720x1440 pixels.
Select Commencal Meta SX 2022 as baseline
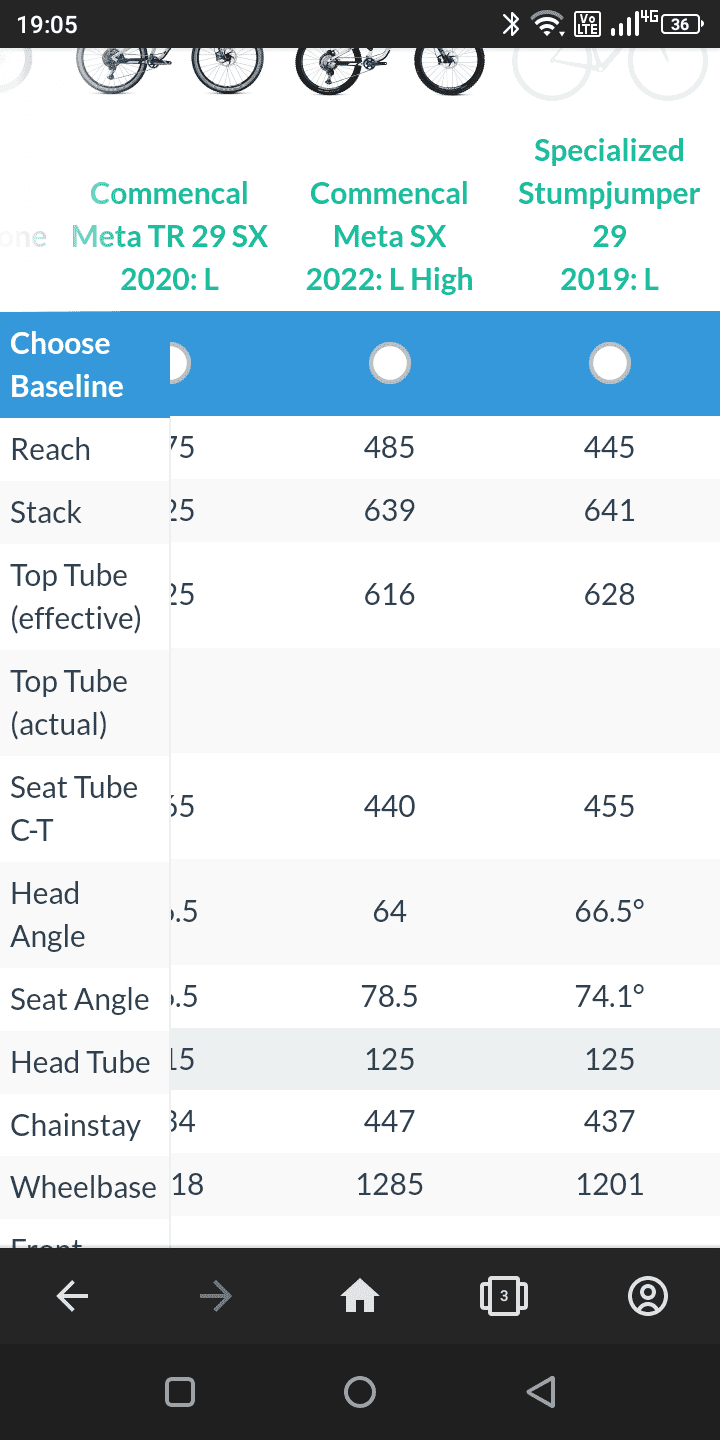coord(390,364)
